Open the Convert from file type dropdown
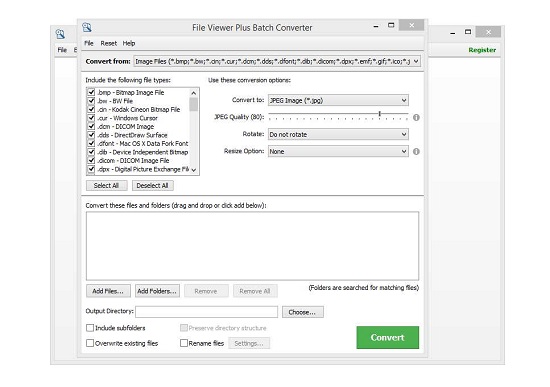Screen dimensions: 550x387 pyautogui.click(x=277, y=61)
